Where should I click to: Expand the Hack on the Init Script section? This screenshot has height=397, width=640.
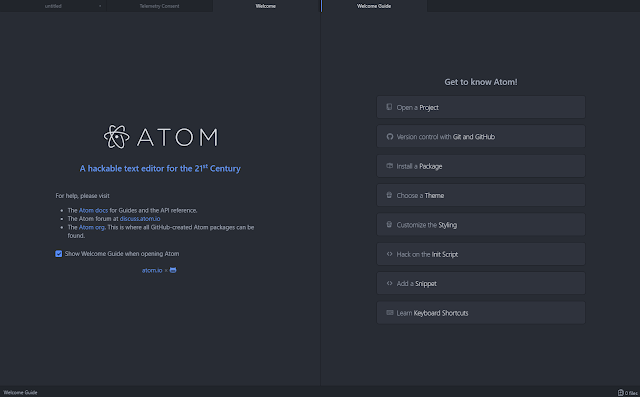click(481, 254)
